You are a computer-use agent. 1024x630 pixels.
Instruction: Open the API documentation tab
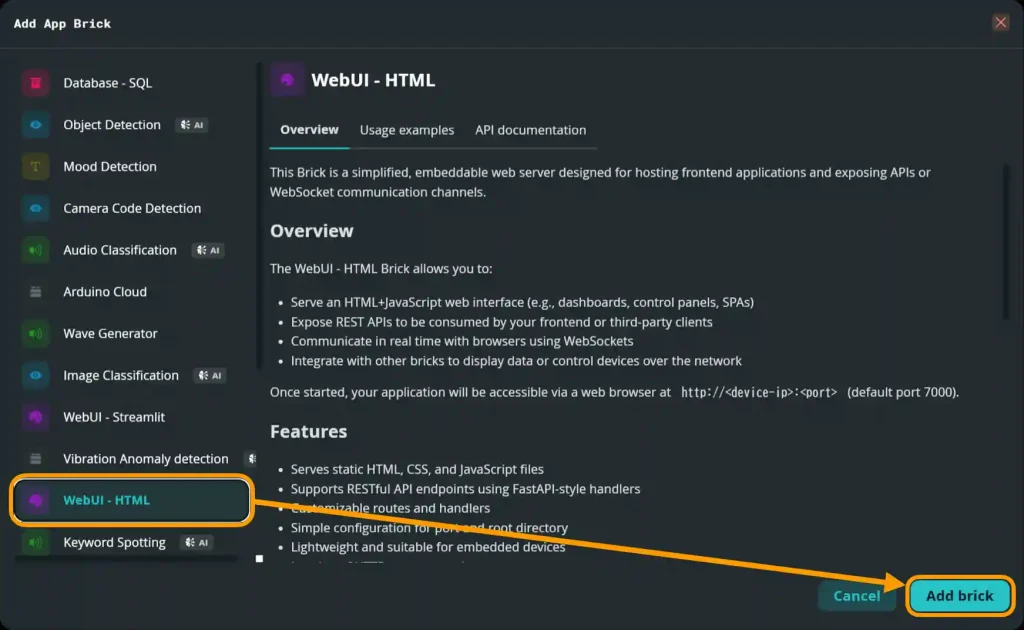(530, 130)
